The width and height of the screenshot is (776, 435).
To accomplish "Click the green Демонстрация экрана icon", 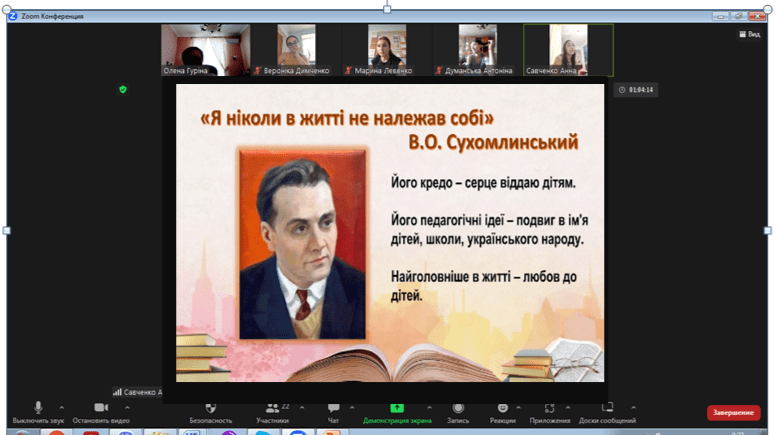I will tap(397, 408).
